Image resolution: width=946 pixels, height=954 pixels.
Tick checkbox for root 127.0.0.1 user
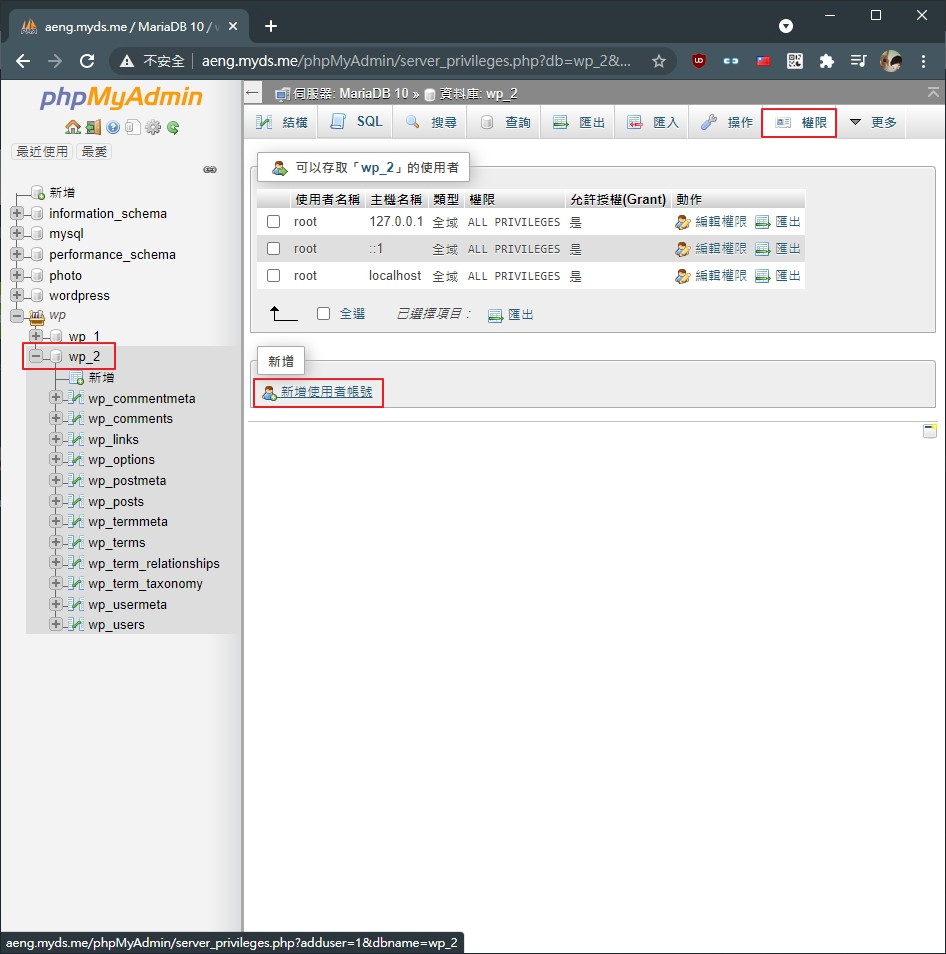(274, 221)
